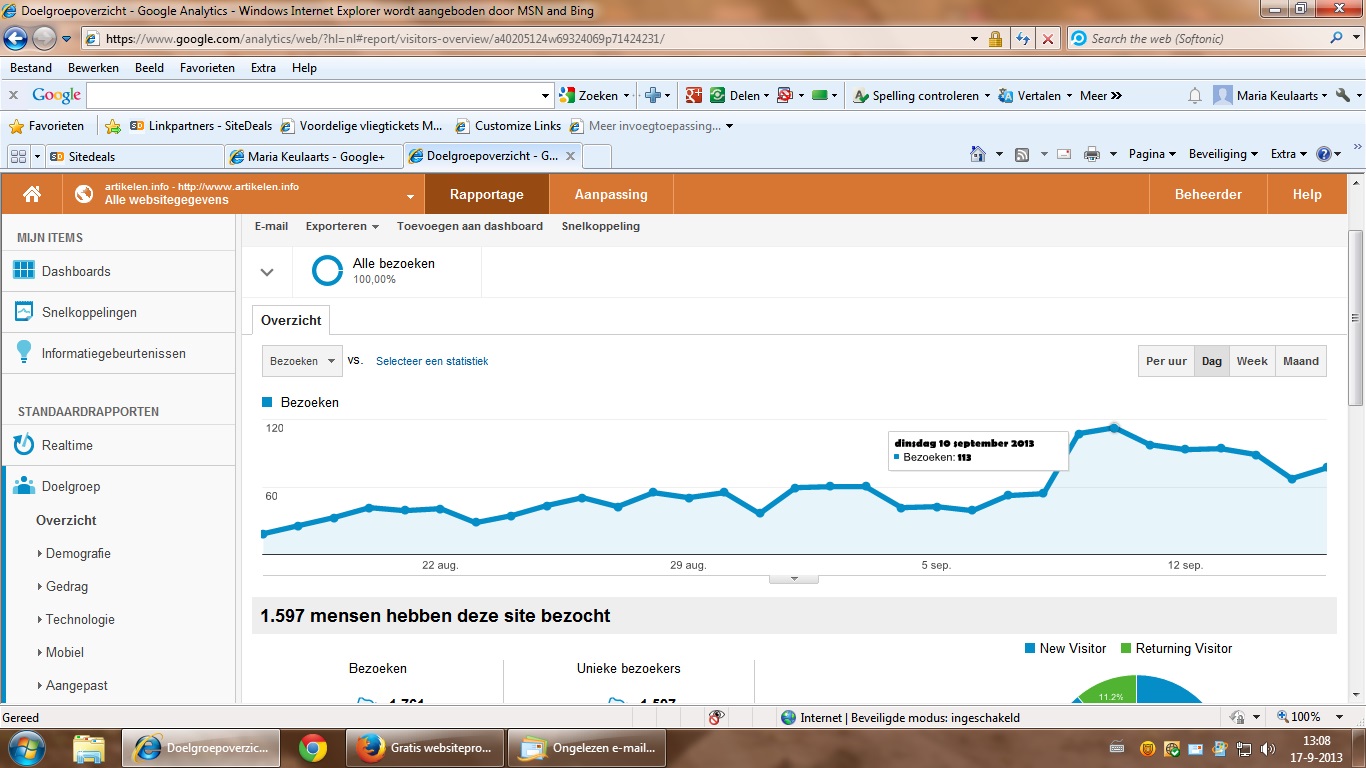
Task: Launch Chrome from the taskbar
Action: 313,747
